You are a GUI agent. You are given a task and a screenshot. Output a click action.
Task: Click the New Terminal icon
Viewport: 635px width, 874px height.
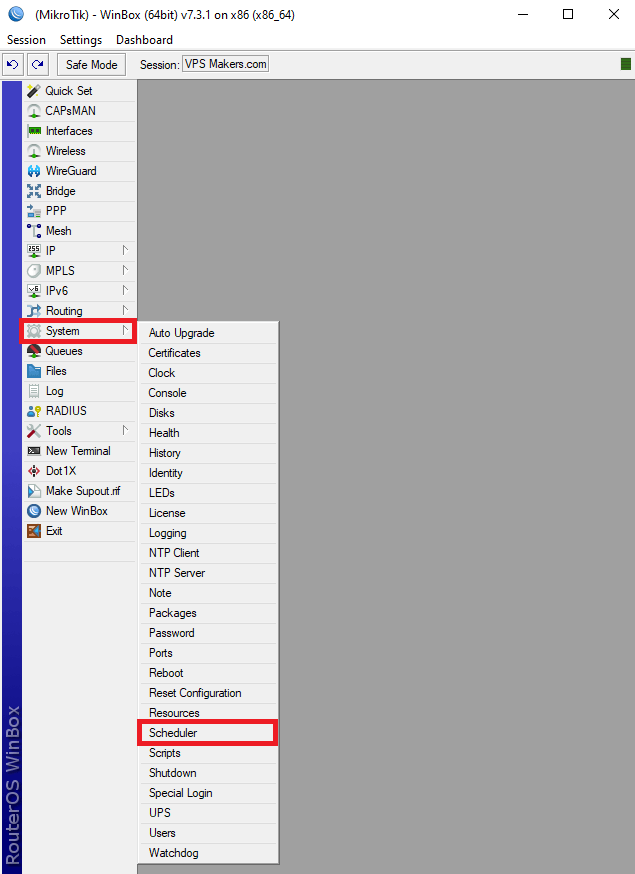[x=34, y=451]
